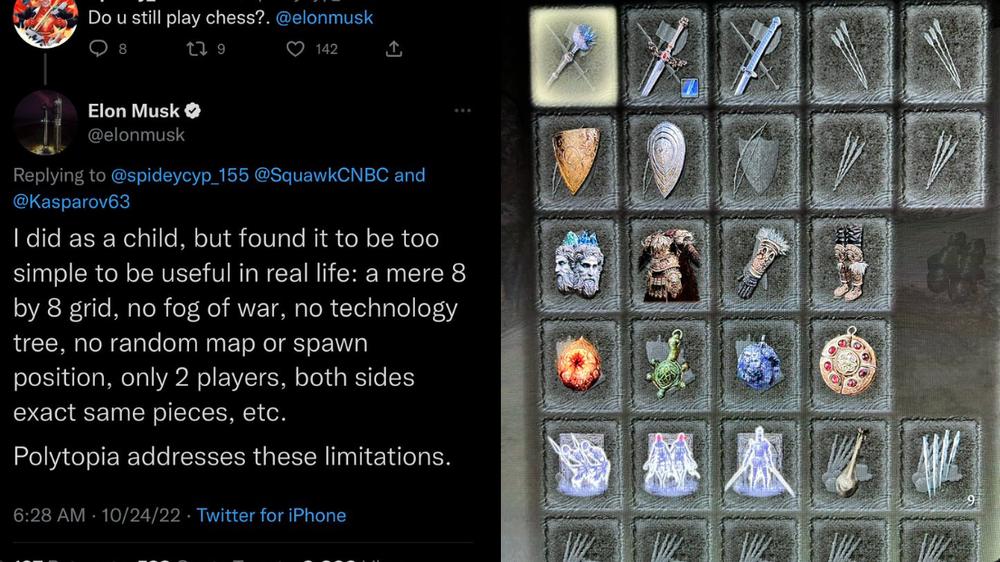Select the highlighted blue-tipped staff weapon slot
1000x562 pixels.
[x=574, y=56]
